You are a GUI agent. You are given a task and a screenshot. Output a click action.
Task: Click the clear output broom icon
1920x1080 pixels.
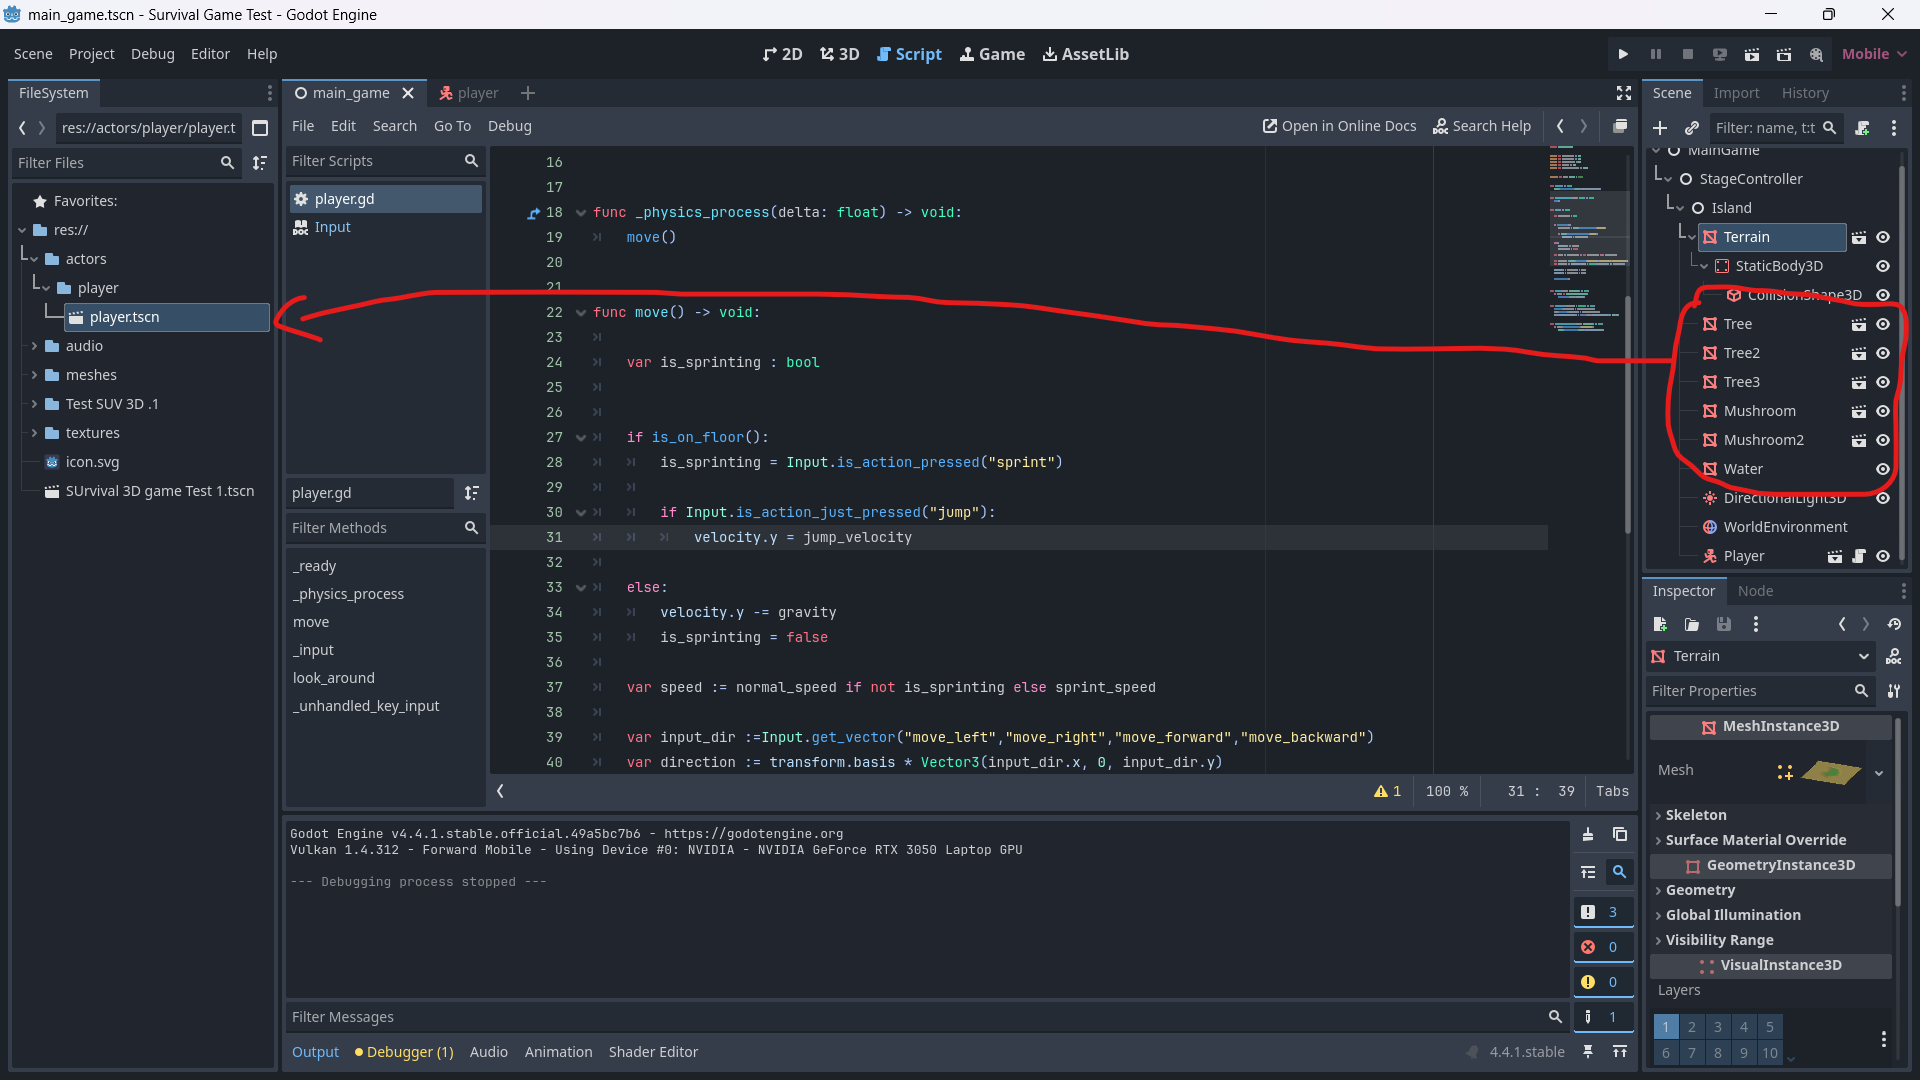click(1588, 834)
